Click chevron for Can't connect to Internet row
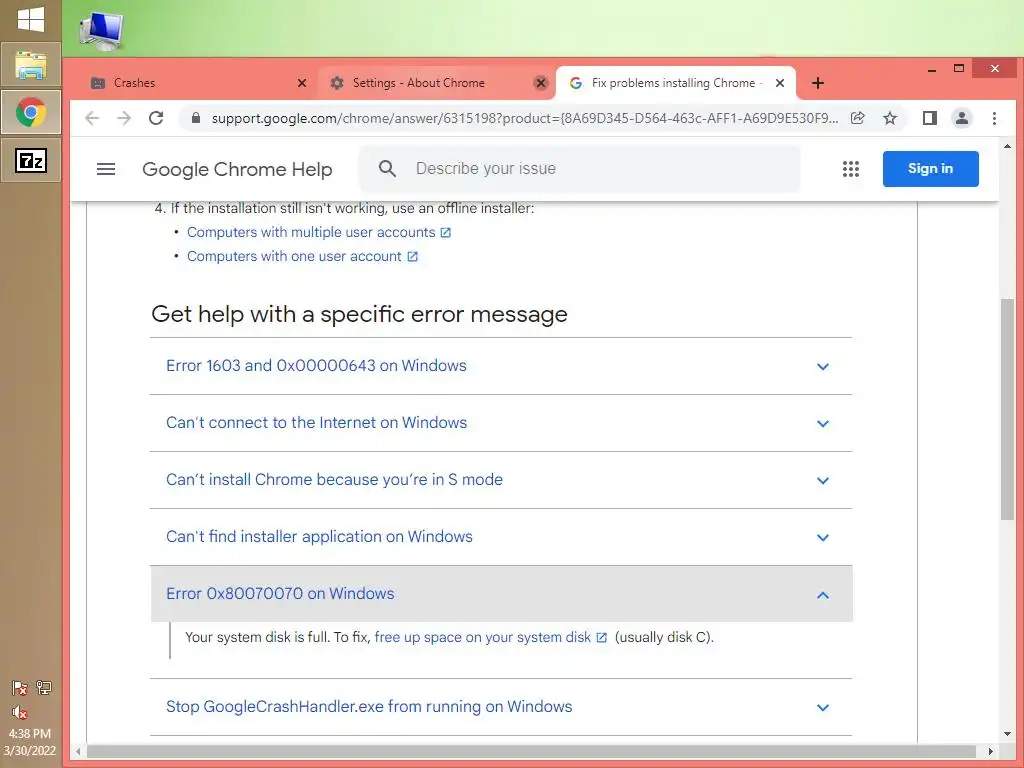1024x768 pixels. coord(823,423)
